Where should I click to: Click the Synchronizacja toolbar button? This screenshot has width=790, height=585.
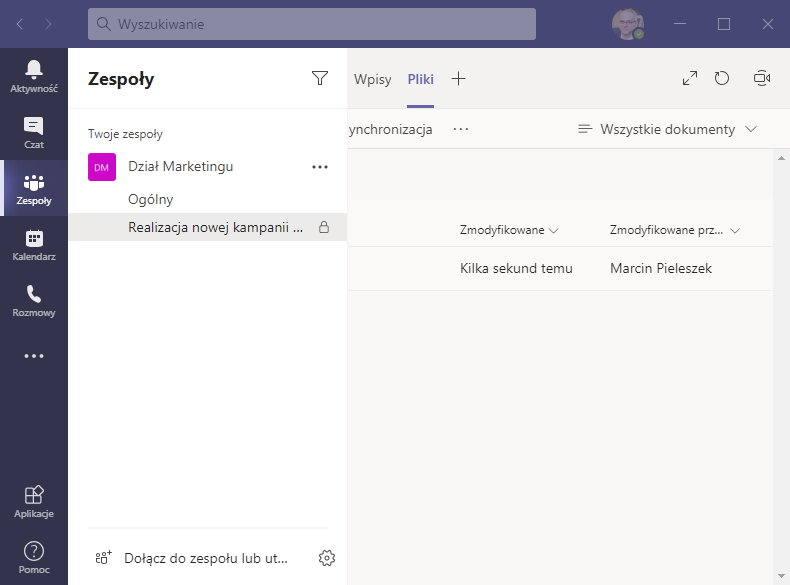click(390, 129)
